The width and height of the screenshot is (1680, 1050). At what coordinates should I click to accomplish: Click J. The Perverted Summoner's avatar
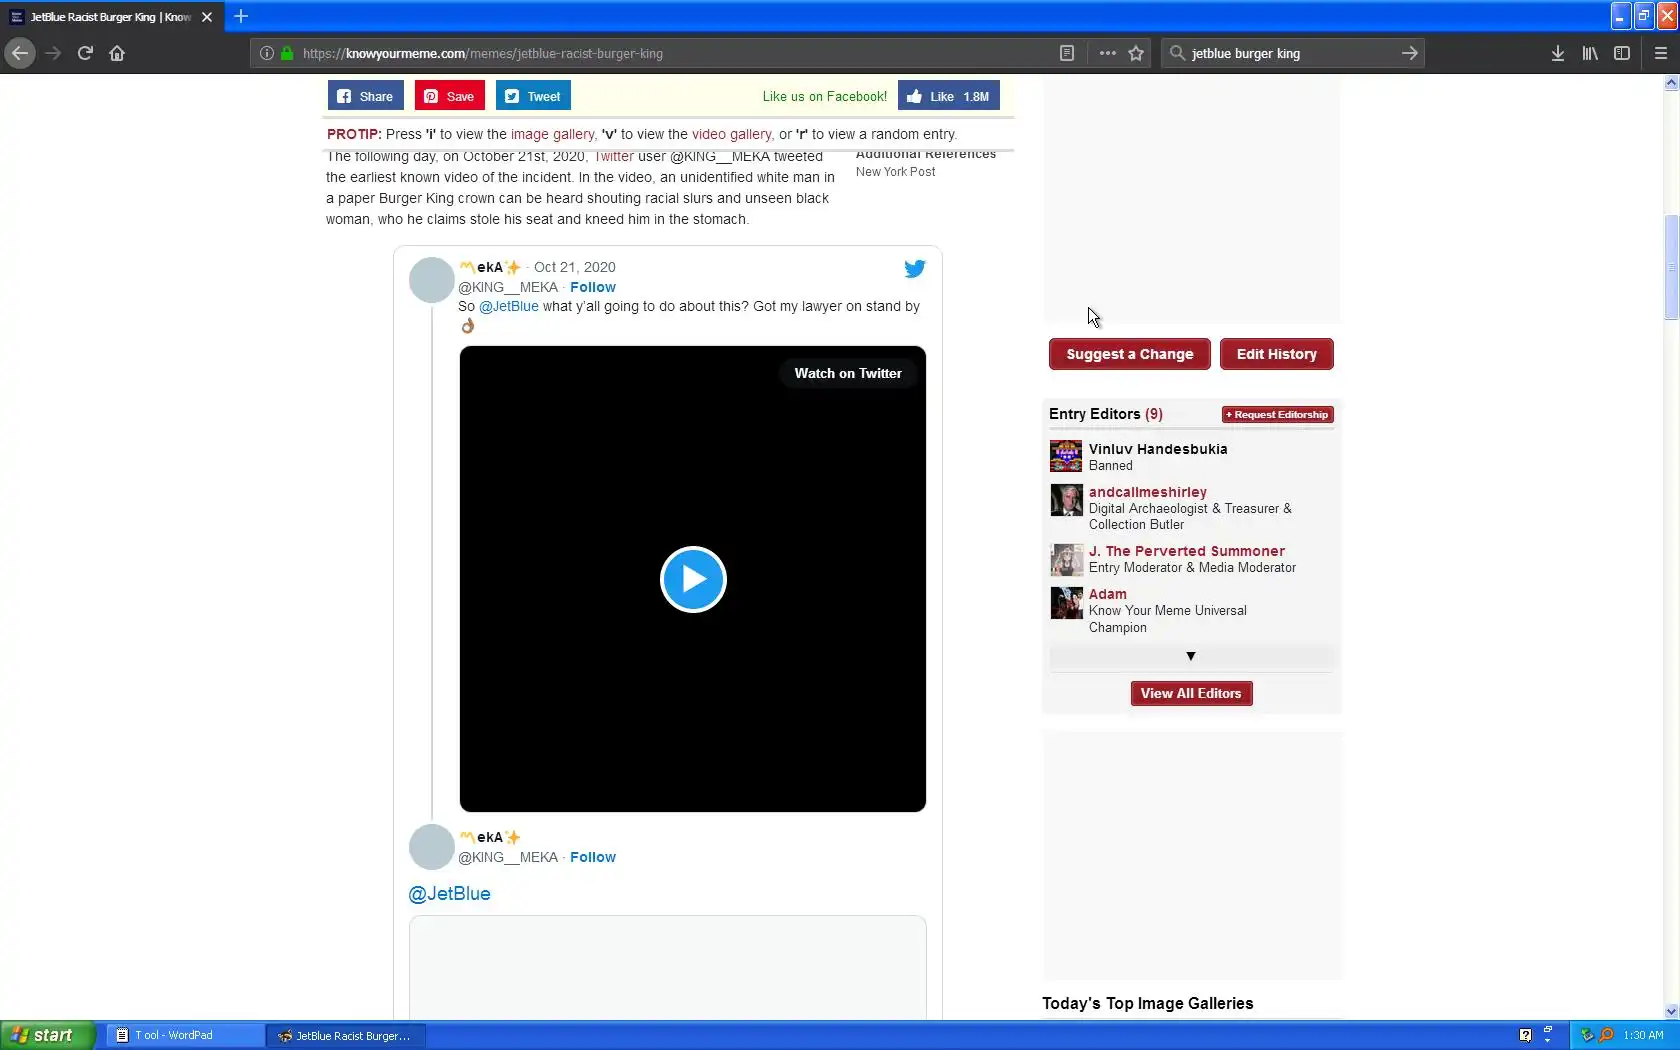tap(1066, 559)
